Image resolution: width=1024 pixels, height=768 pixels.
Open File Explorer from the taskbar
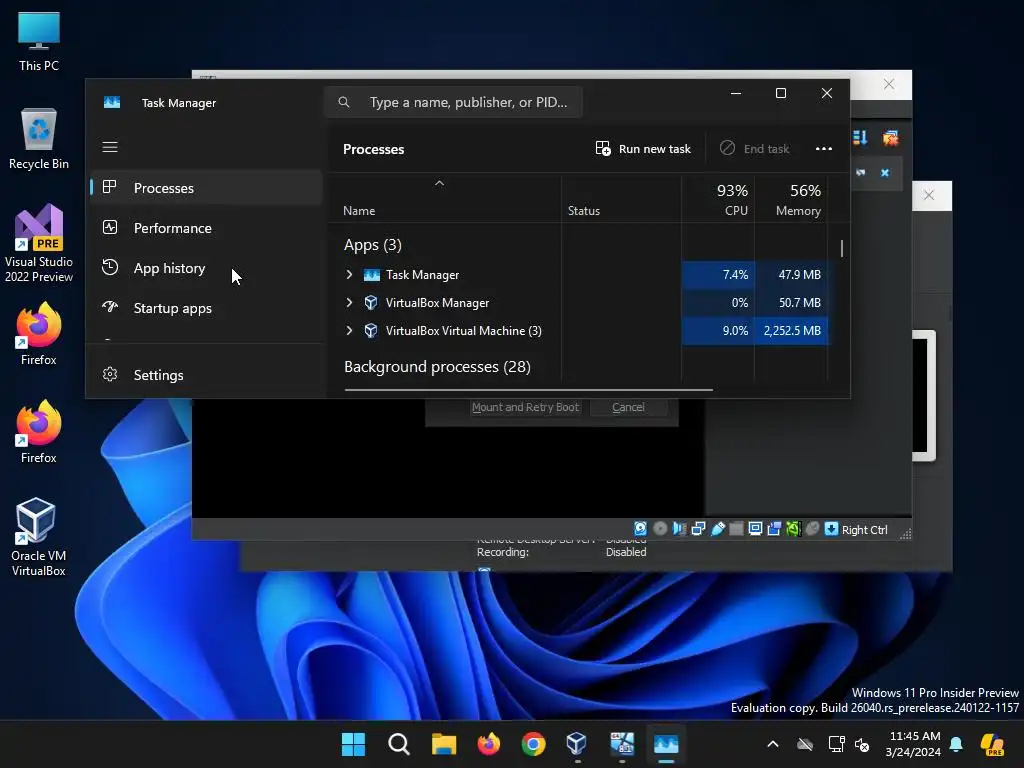[443, 744]
